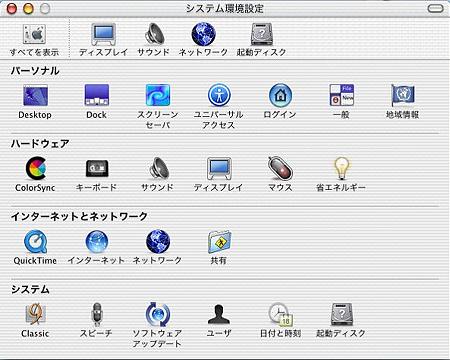This screenshot has height=360, width=450.
Task: Open 起動ディスク in System section
Action: 342,314
